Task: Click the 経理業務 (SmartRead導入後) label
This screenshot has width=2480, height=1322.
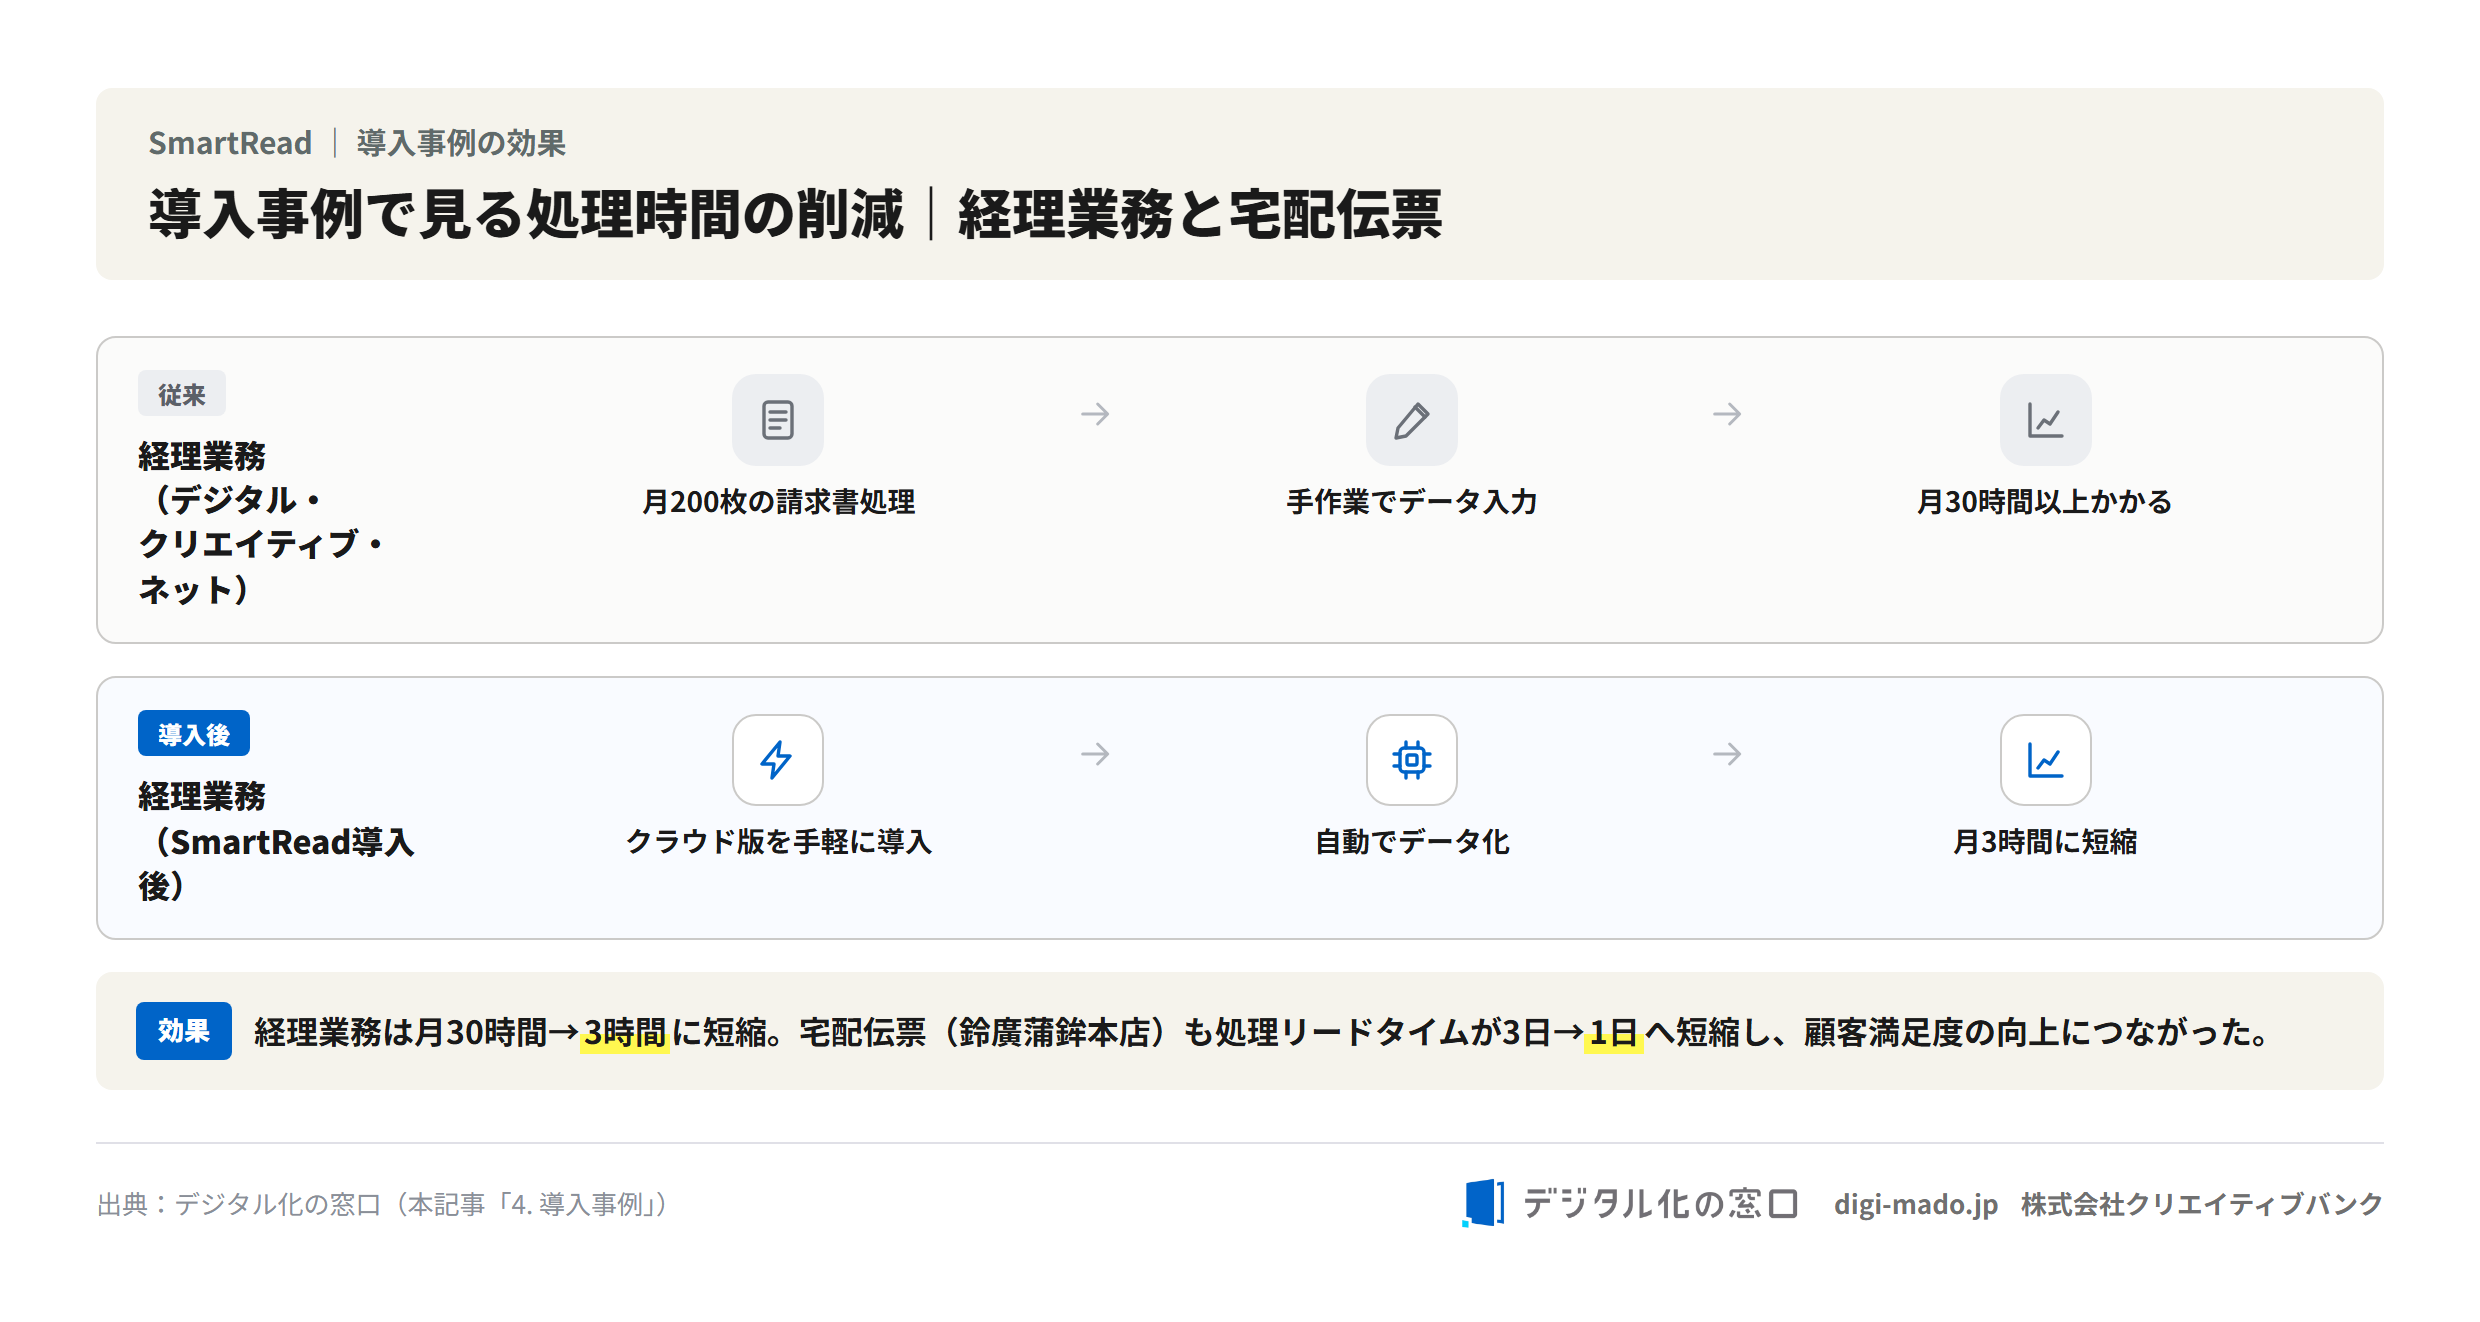Action: tap(276, 841)
